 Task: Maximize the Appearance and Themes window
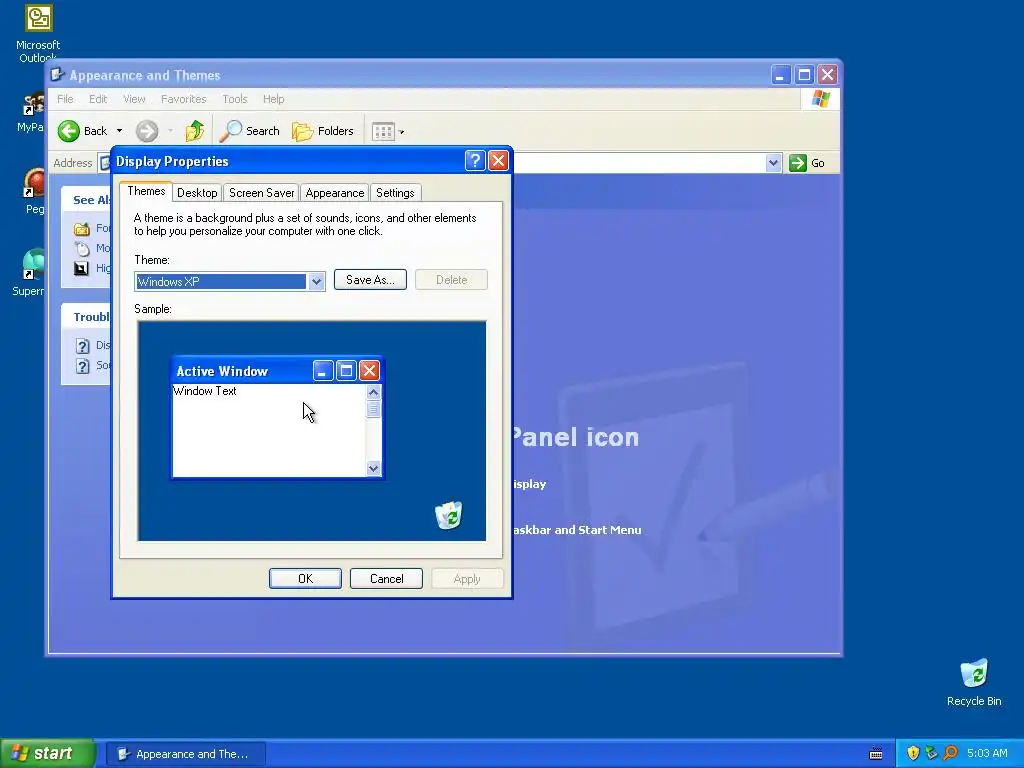pyautogui.click(x=804, y=75)
